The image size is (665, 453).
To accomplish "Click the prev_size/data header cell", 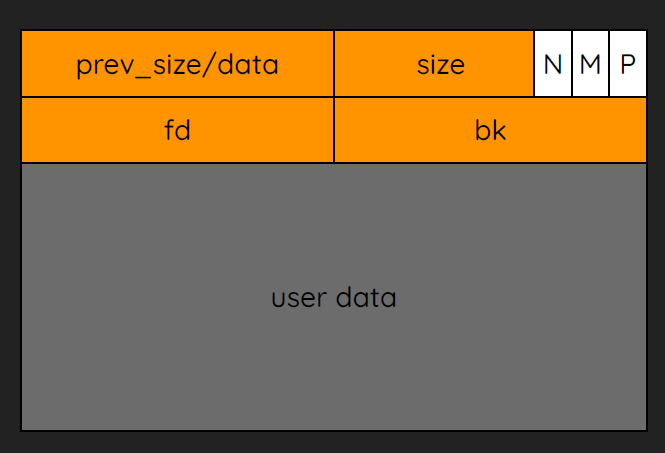I will pos(177,64).
